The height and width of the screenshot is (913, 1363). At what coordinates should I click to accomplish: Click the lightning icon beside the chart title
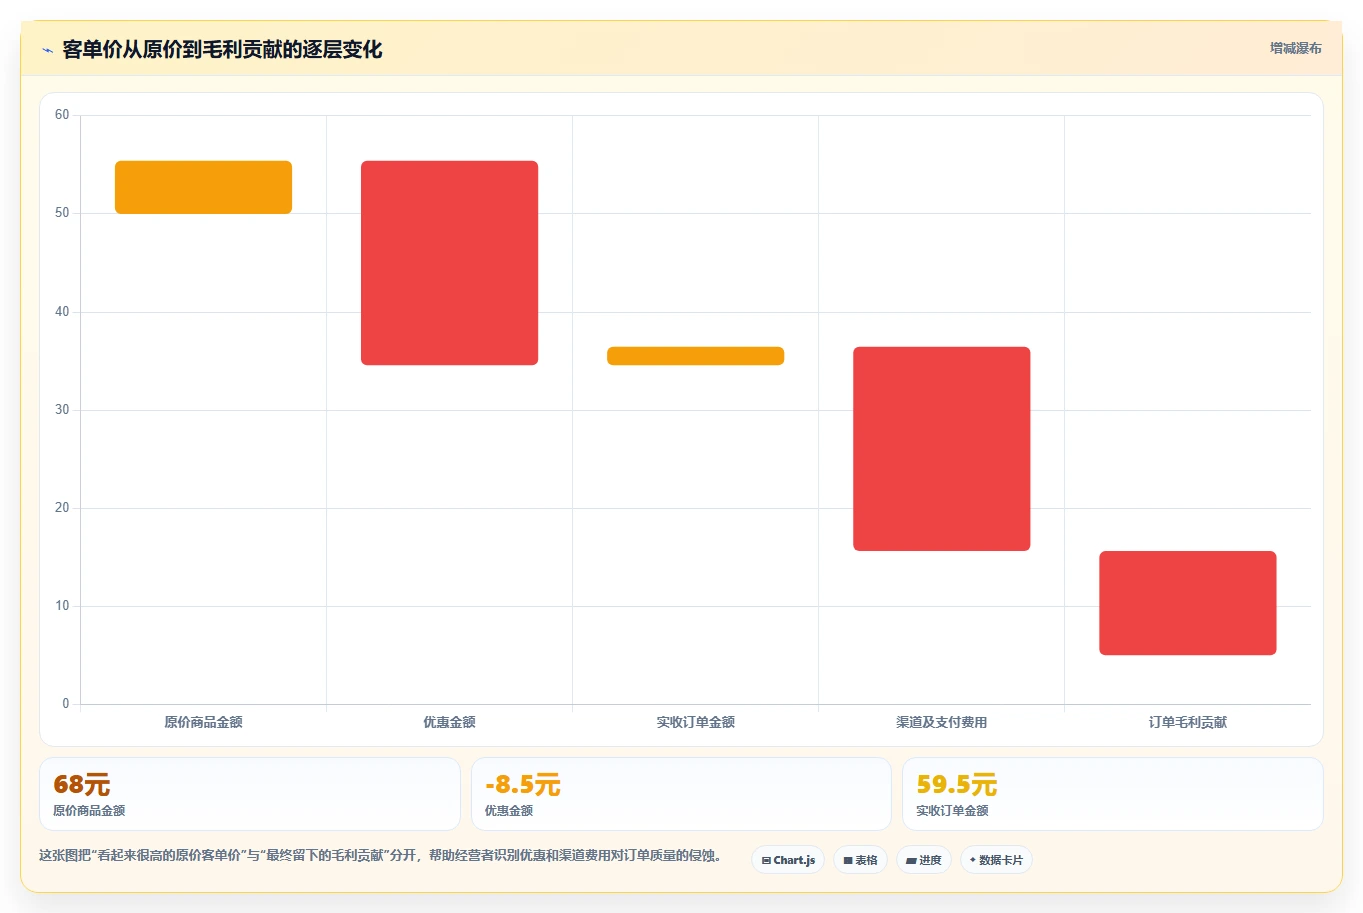pyautogui.click(x=47, y=50)
